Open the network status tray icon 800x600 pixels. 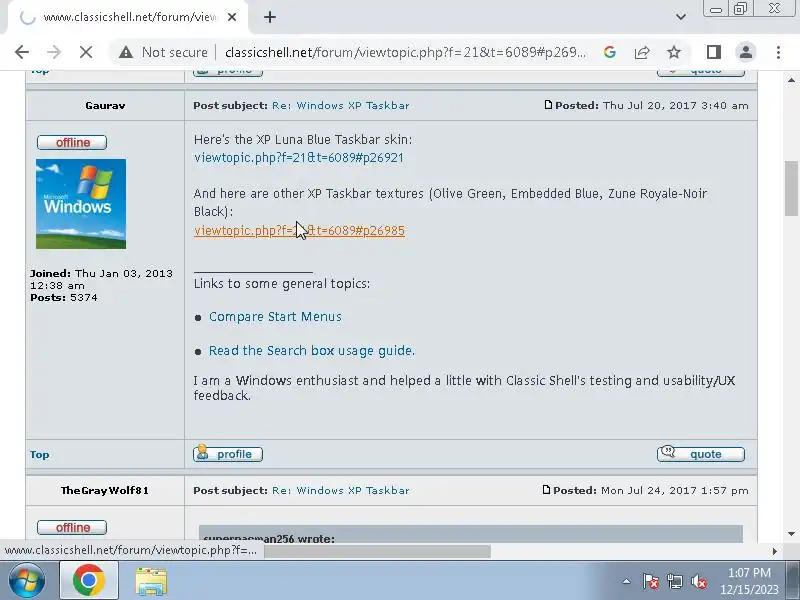[675, 581]
